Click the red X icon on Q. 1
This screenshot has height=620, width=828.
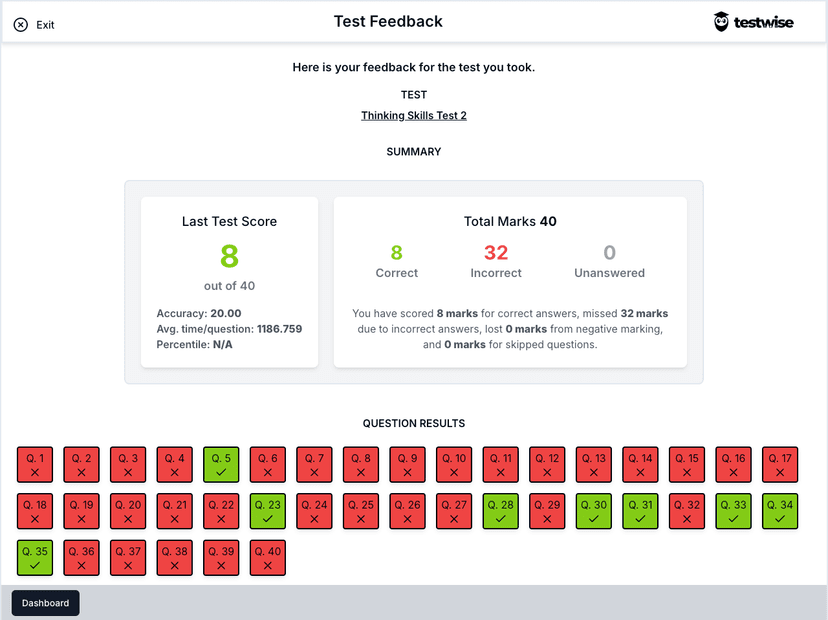(35, 470)
